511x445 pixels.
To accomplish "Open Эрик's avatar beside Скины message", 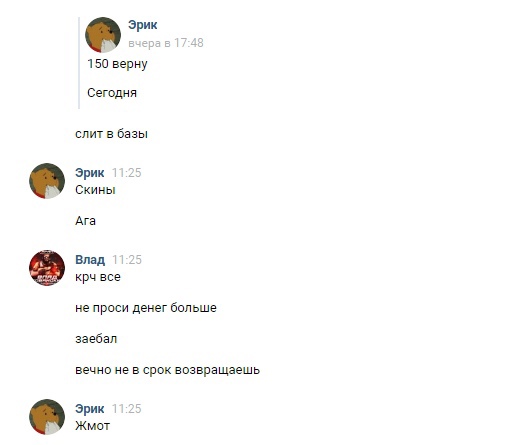I will coord(47,181).
